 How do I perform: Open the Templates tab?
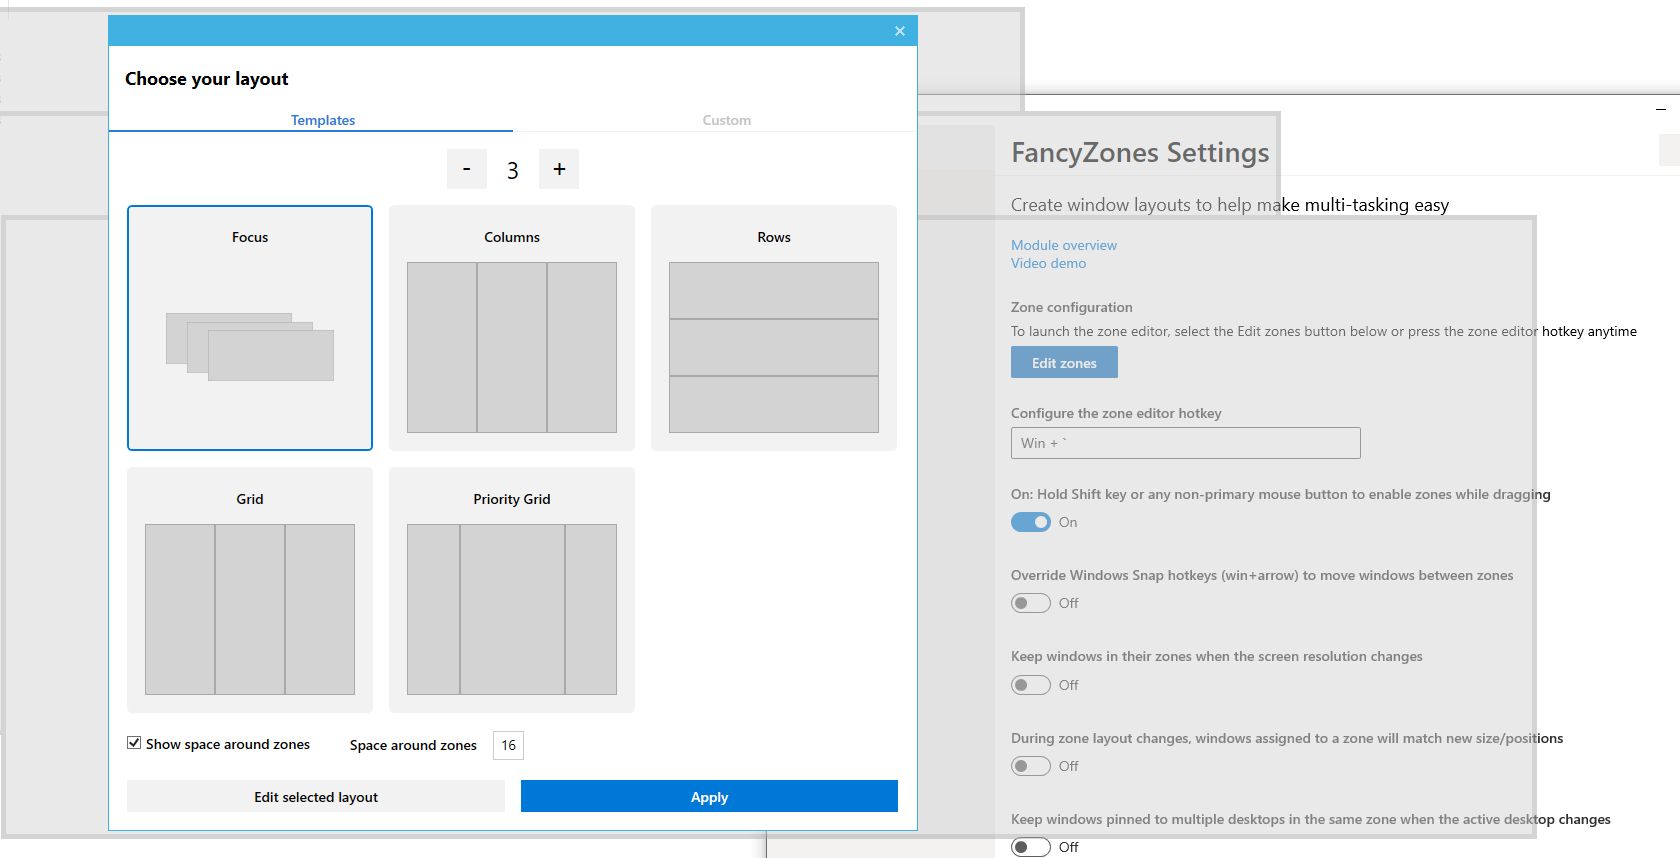(x=322, y=120)
